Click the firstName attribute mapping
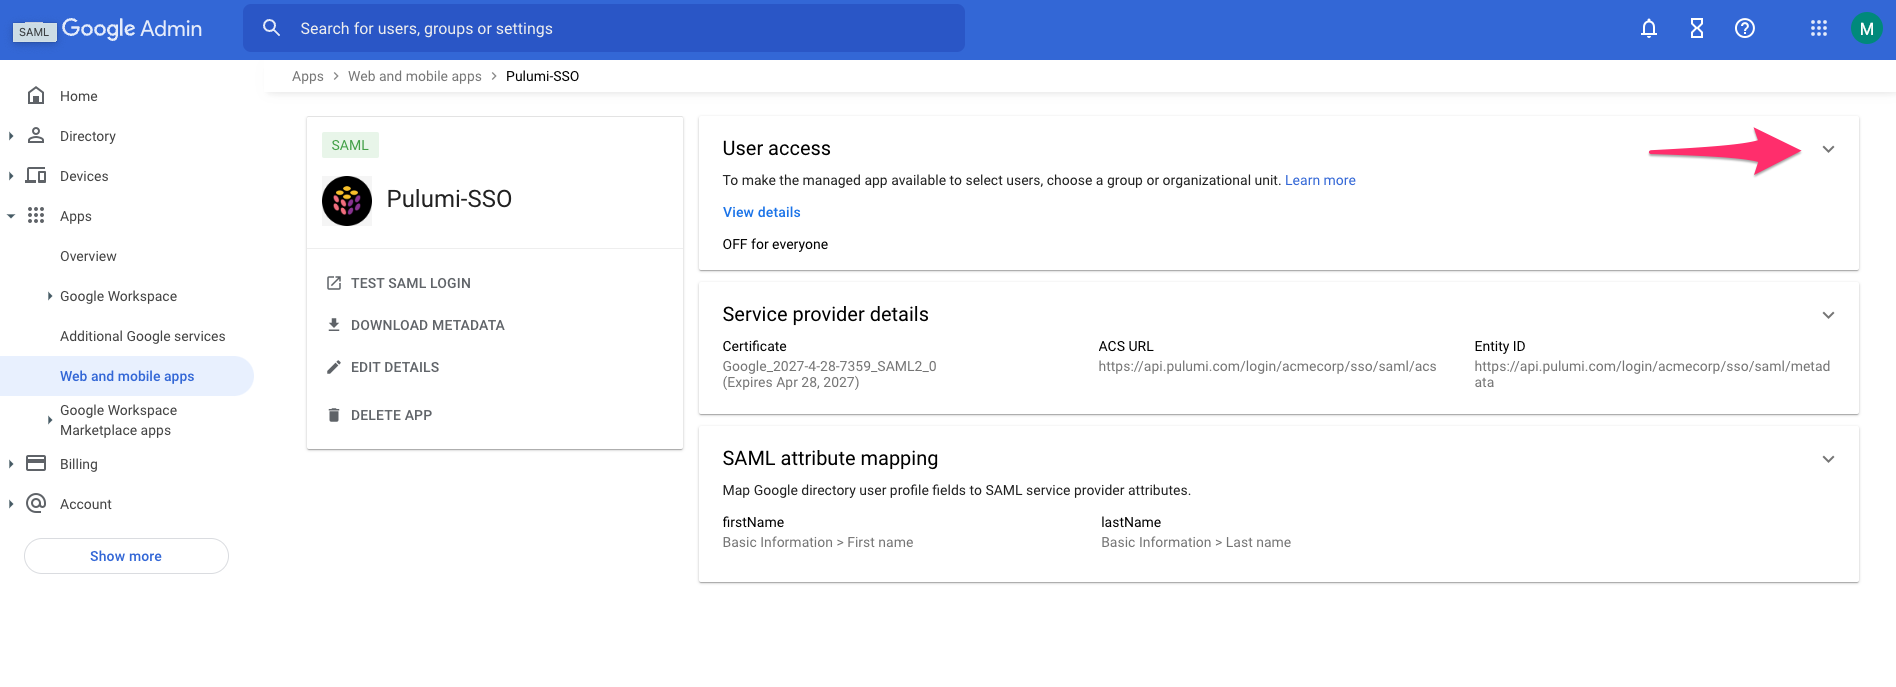Viewport: 1896px width, 687px height. pyautogui.click(x=818, y=532)
